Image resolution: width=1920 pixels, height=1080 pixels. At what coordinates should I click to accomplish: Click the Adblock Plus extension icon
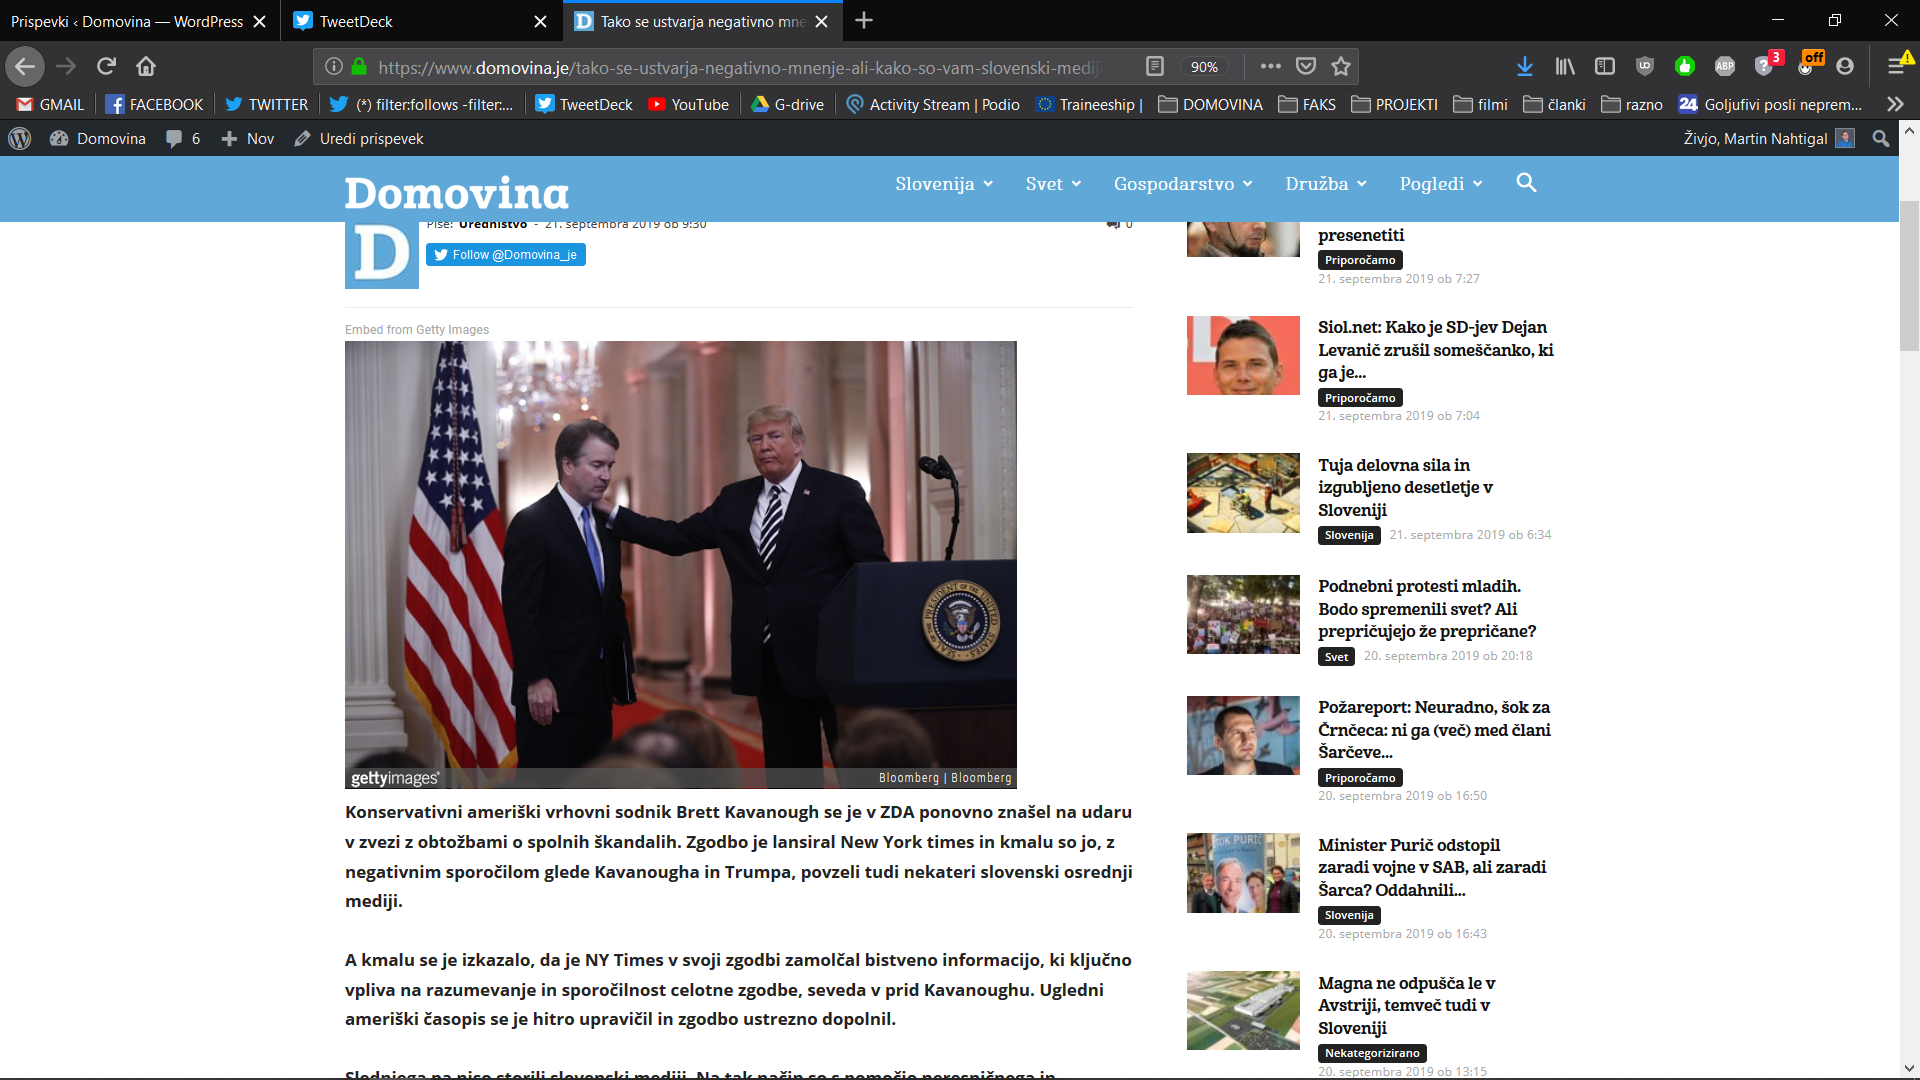(1724, 66)
